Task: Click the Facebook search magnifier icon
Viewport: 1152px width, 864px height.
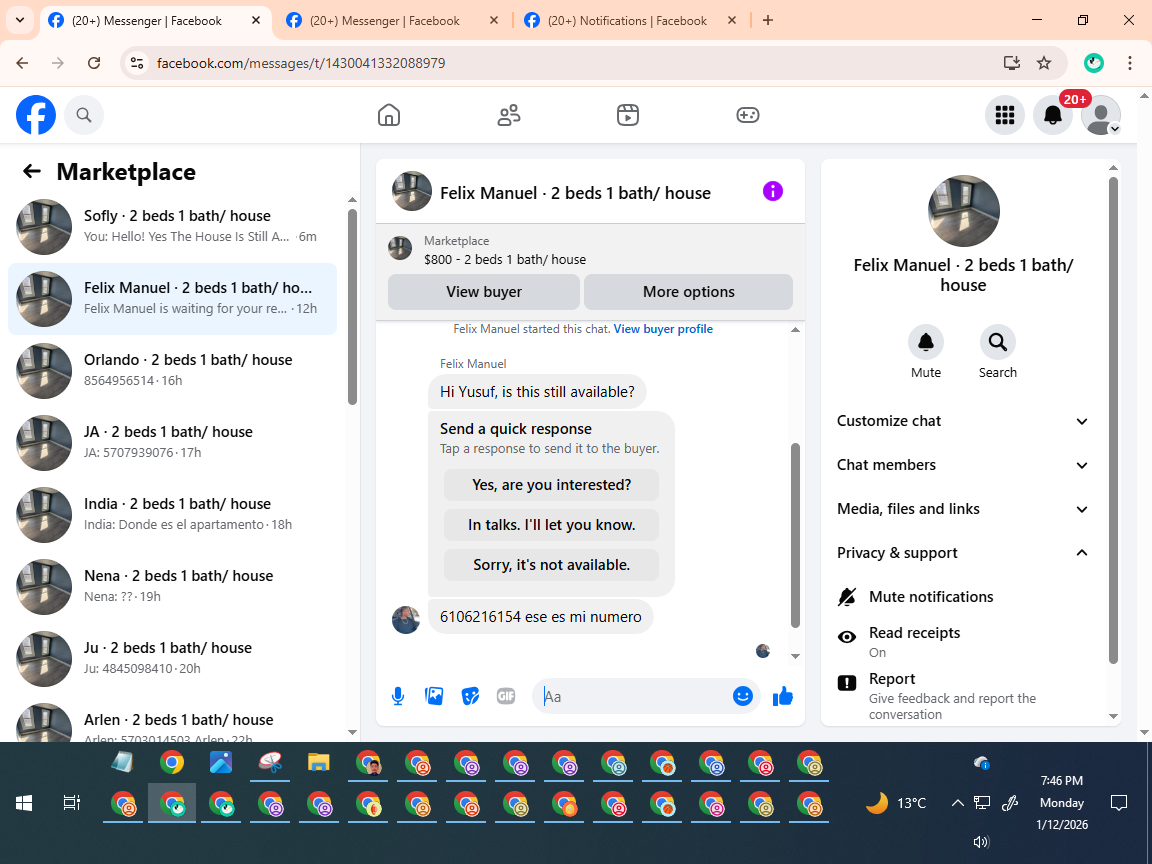Action: [84, 115]
